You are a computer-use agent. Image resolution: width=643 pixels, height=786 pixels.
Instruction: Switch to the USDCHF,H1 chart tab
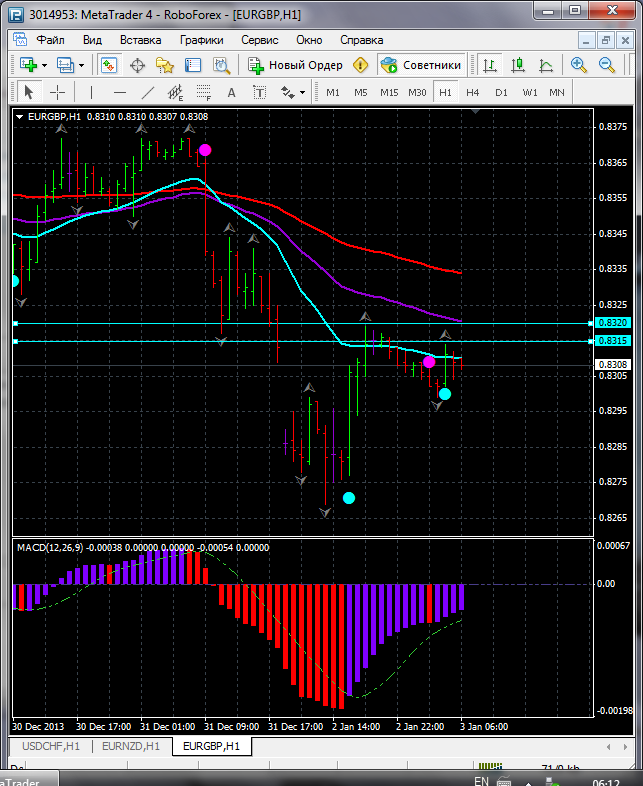click(x=49, y=746)
